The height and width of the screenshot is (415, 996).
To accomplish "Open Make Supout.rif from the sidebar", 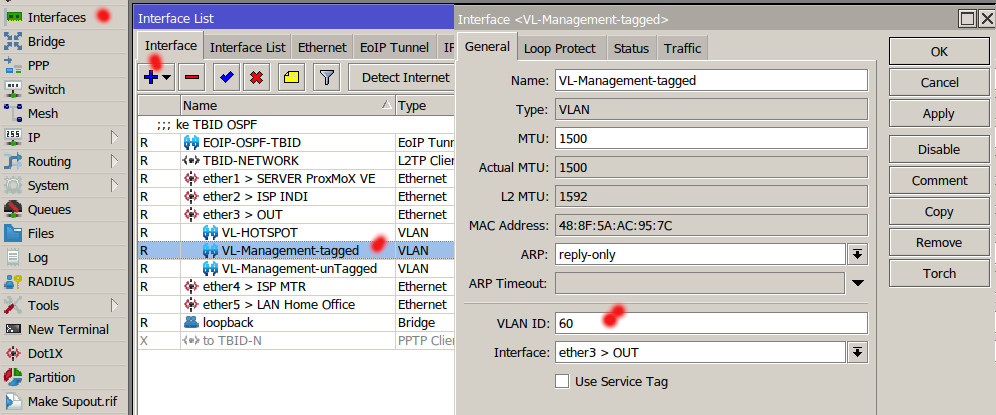I will tap(72, 402).
